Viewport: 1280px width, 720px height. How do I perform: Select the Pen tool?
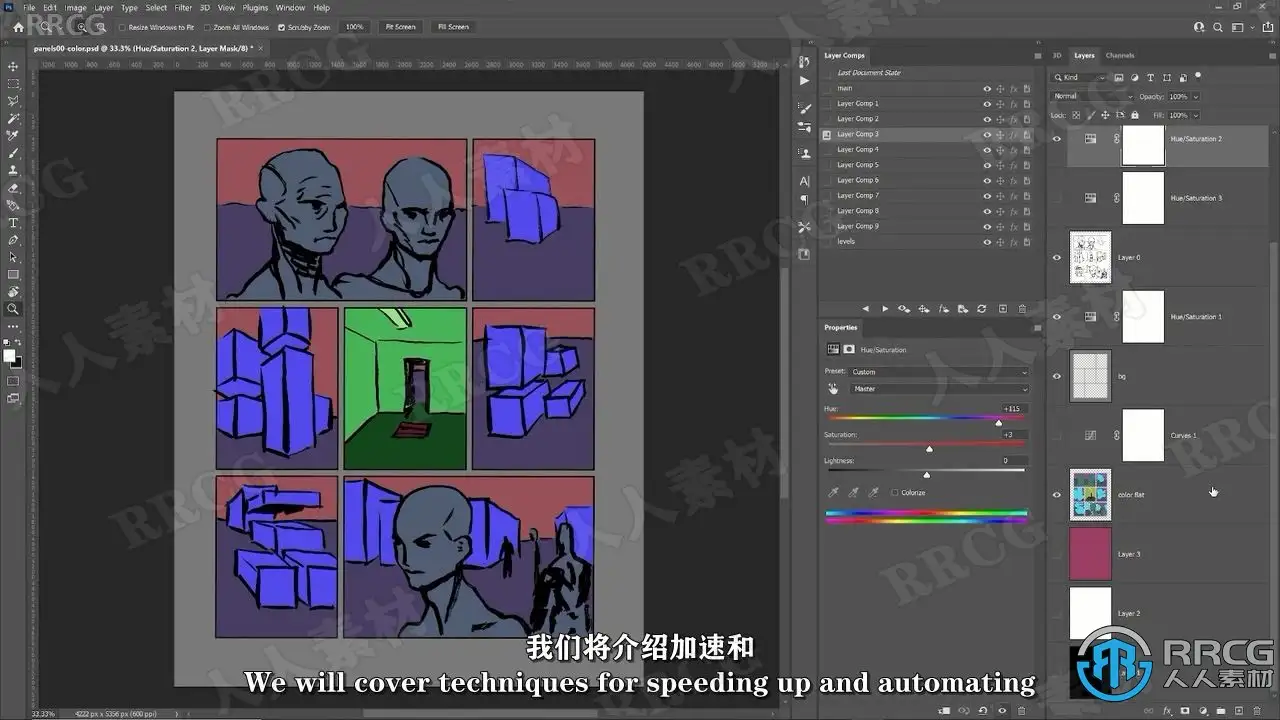click(13, 240)
